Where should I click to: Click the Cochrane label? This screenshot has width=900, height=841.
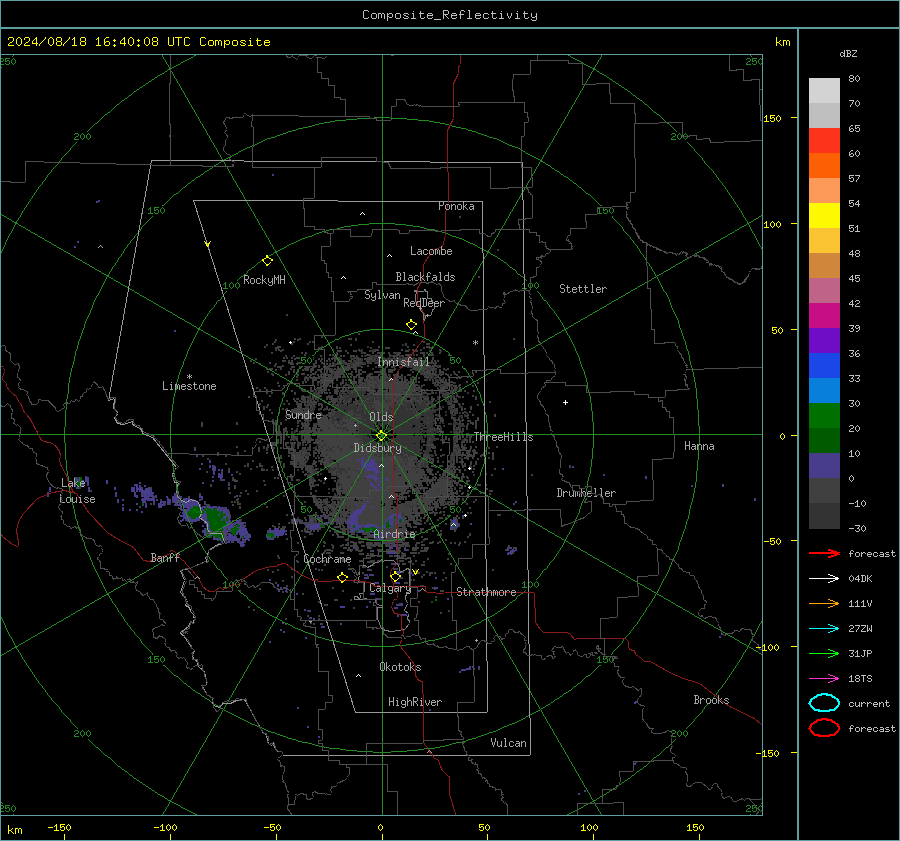coord(327,559)
